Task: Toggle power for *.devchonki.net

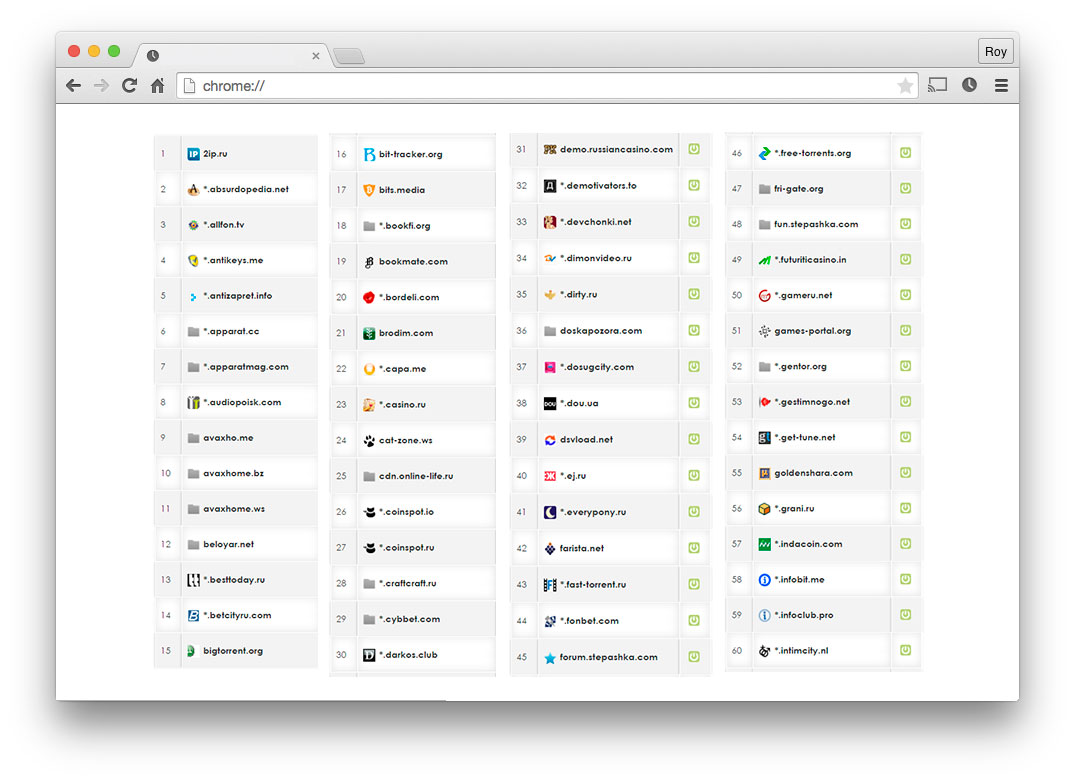Action: pyautogui.click(x=694, y=221)
